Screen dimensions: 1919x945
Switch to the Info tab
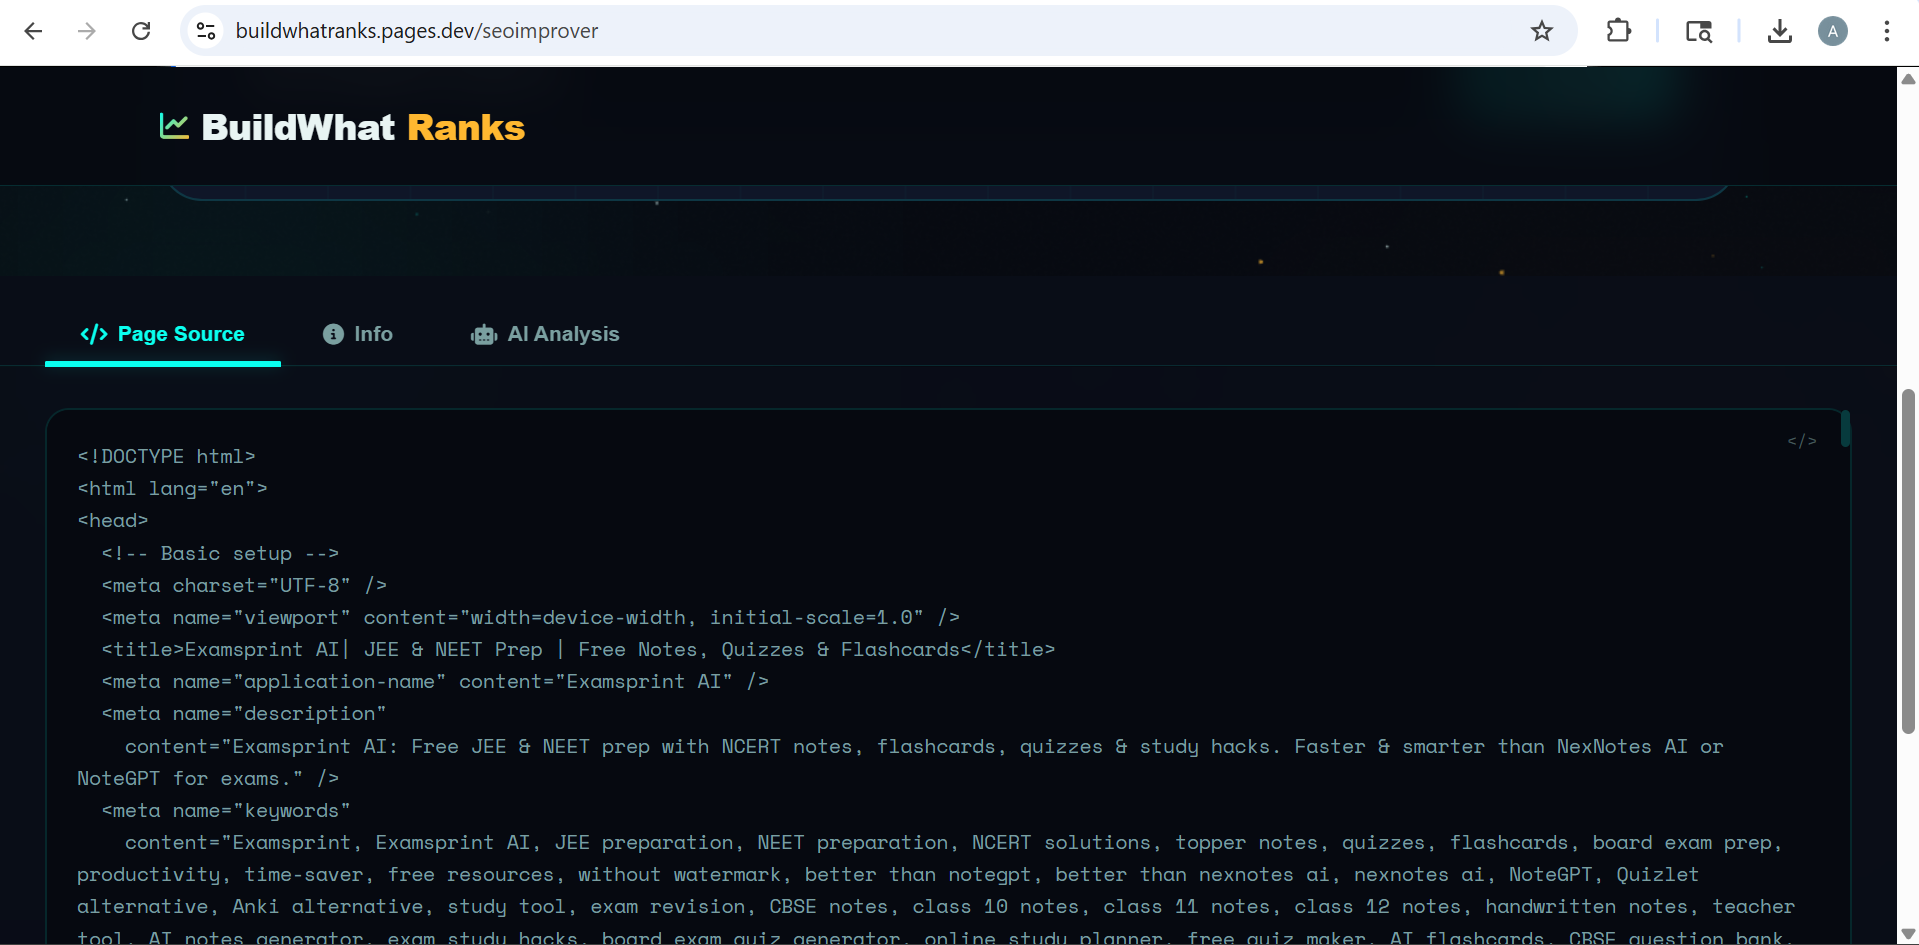(x=373, y=333)
